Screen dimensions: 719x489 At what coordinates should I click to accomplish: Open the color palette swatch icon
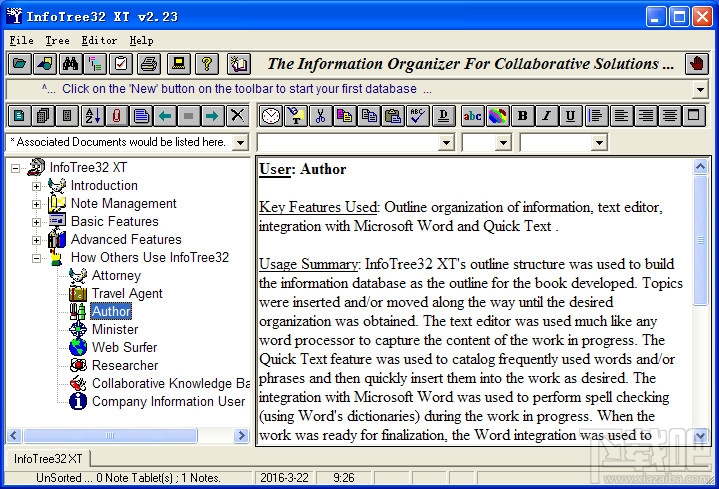pos(498,116)
